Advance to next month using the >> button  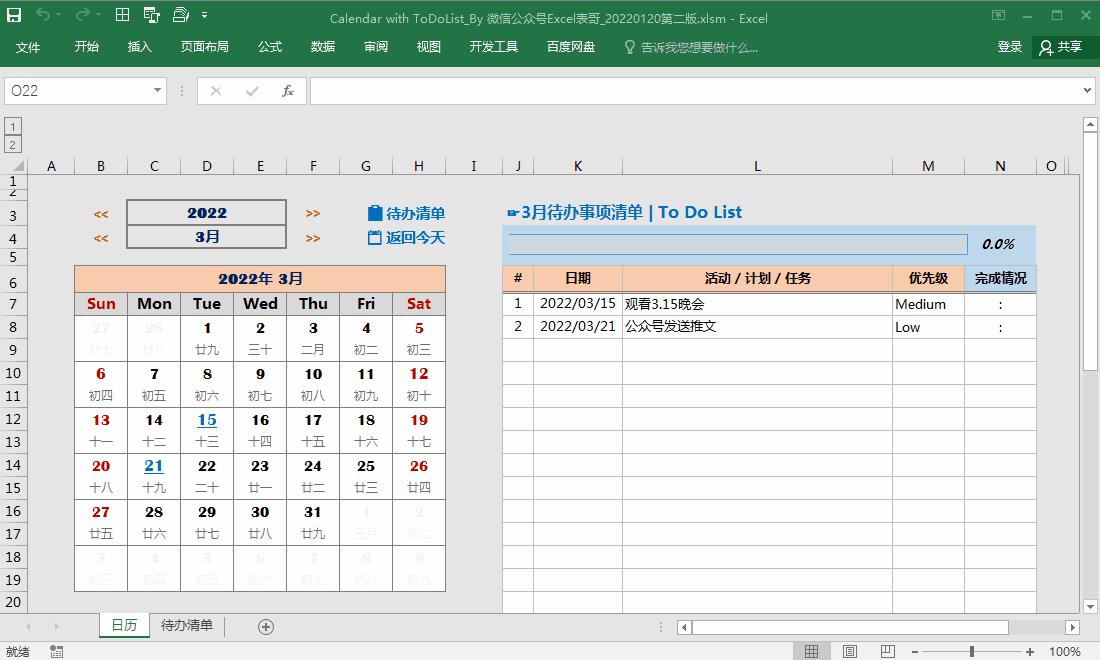pyautogui.click(x=313, y=238)
